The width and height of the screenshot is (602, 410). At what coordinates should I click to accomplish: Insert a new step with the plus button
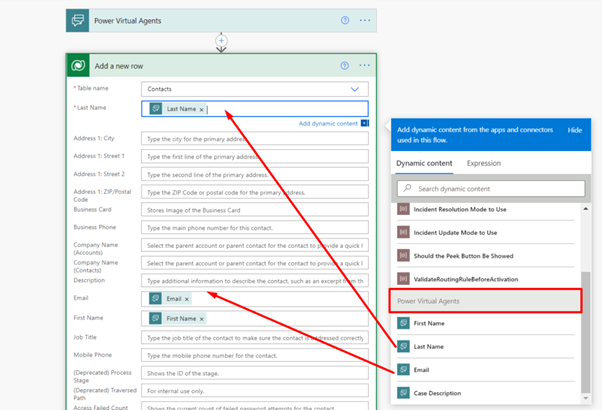pyautogui.click(x=221, y=40)
